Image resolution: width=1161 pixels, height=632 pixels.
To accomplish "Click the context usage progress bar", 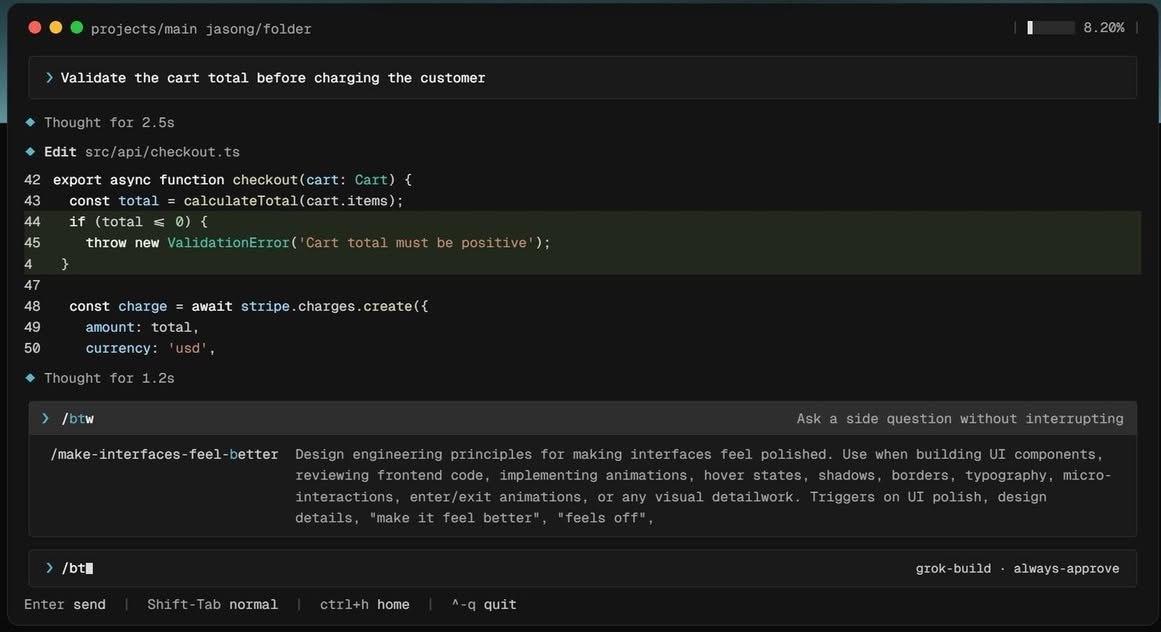I will coord(1050,27).
